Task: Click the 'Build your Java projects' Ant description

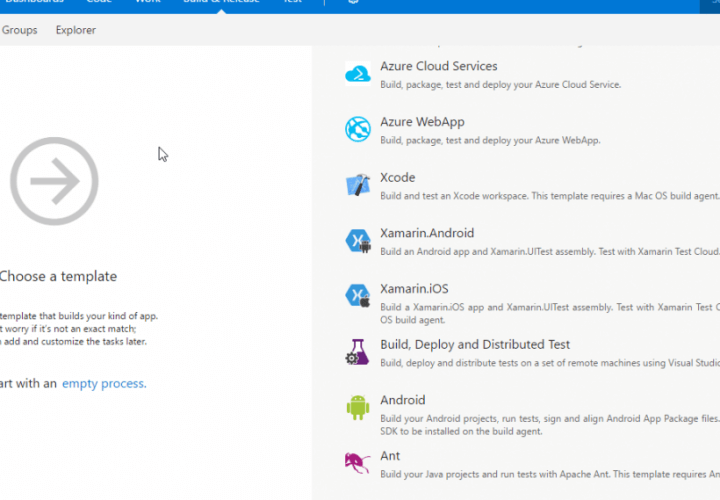Action: pyautogui.click(x=550, y=474)
